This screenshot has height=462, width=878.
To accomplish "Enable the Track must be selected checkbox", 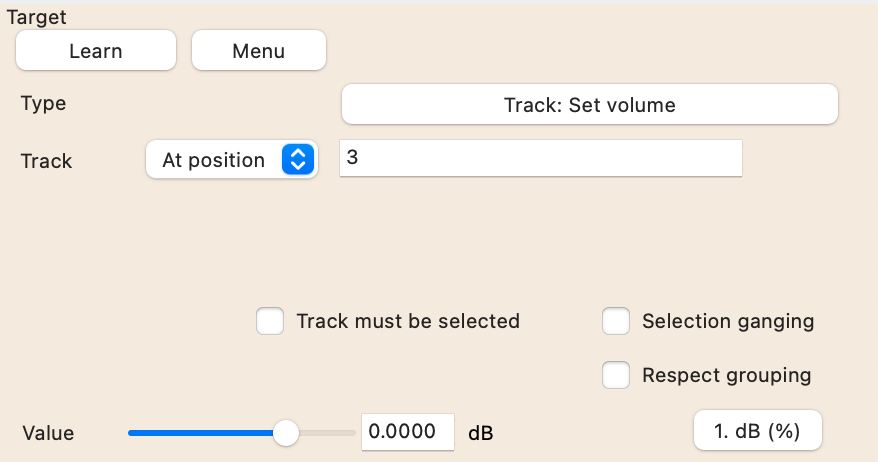I will click(270, 321).
